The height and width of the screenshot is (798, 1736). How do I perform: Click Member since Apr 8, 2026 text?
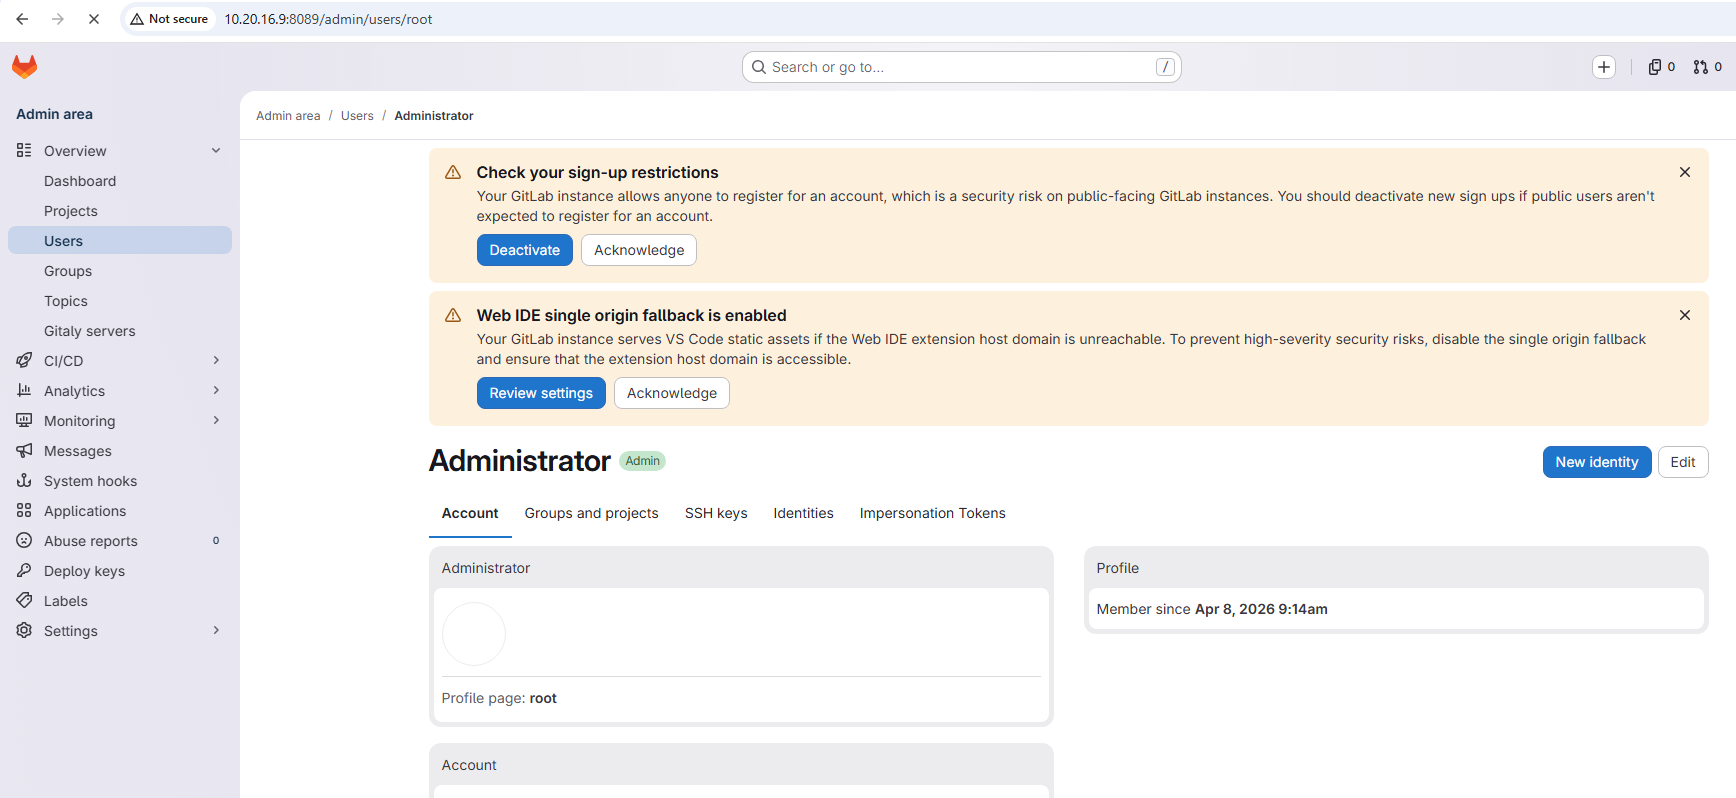click(x=1212, y=609)
